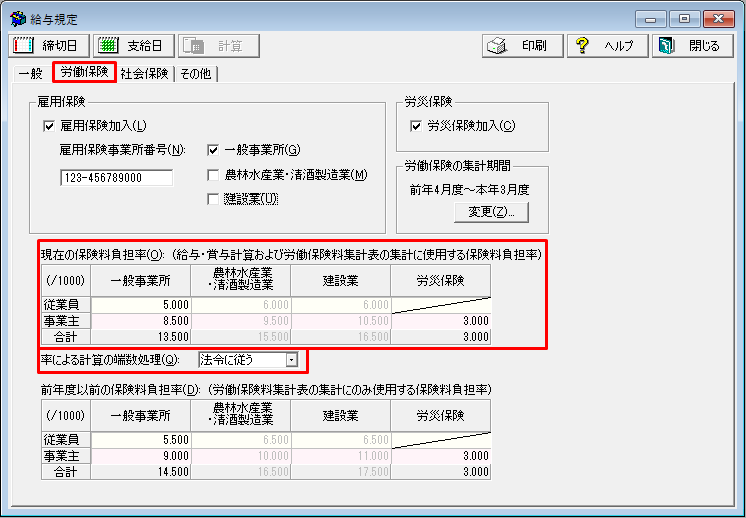Enable the 農林水産業・清酒製造業 checkbox
The width and height of the screenshot is (746, 518).
tap(213, 175)
